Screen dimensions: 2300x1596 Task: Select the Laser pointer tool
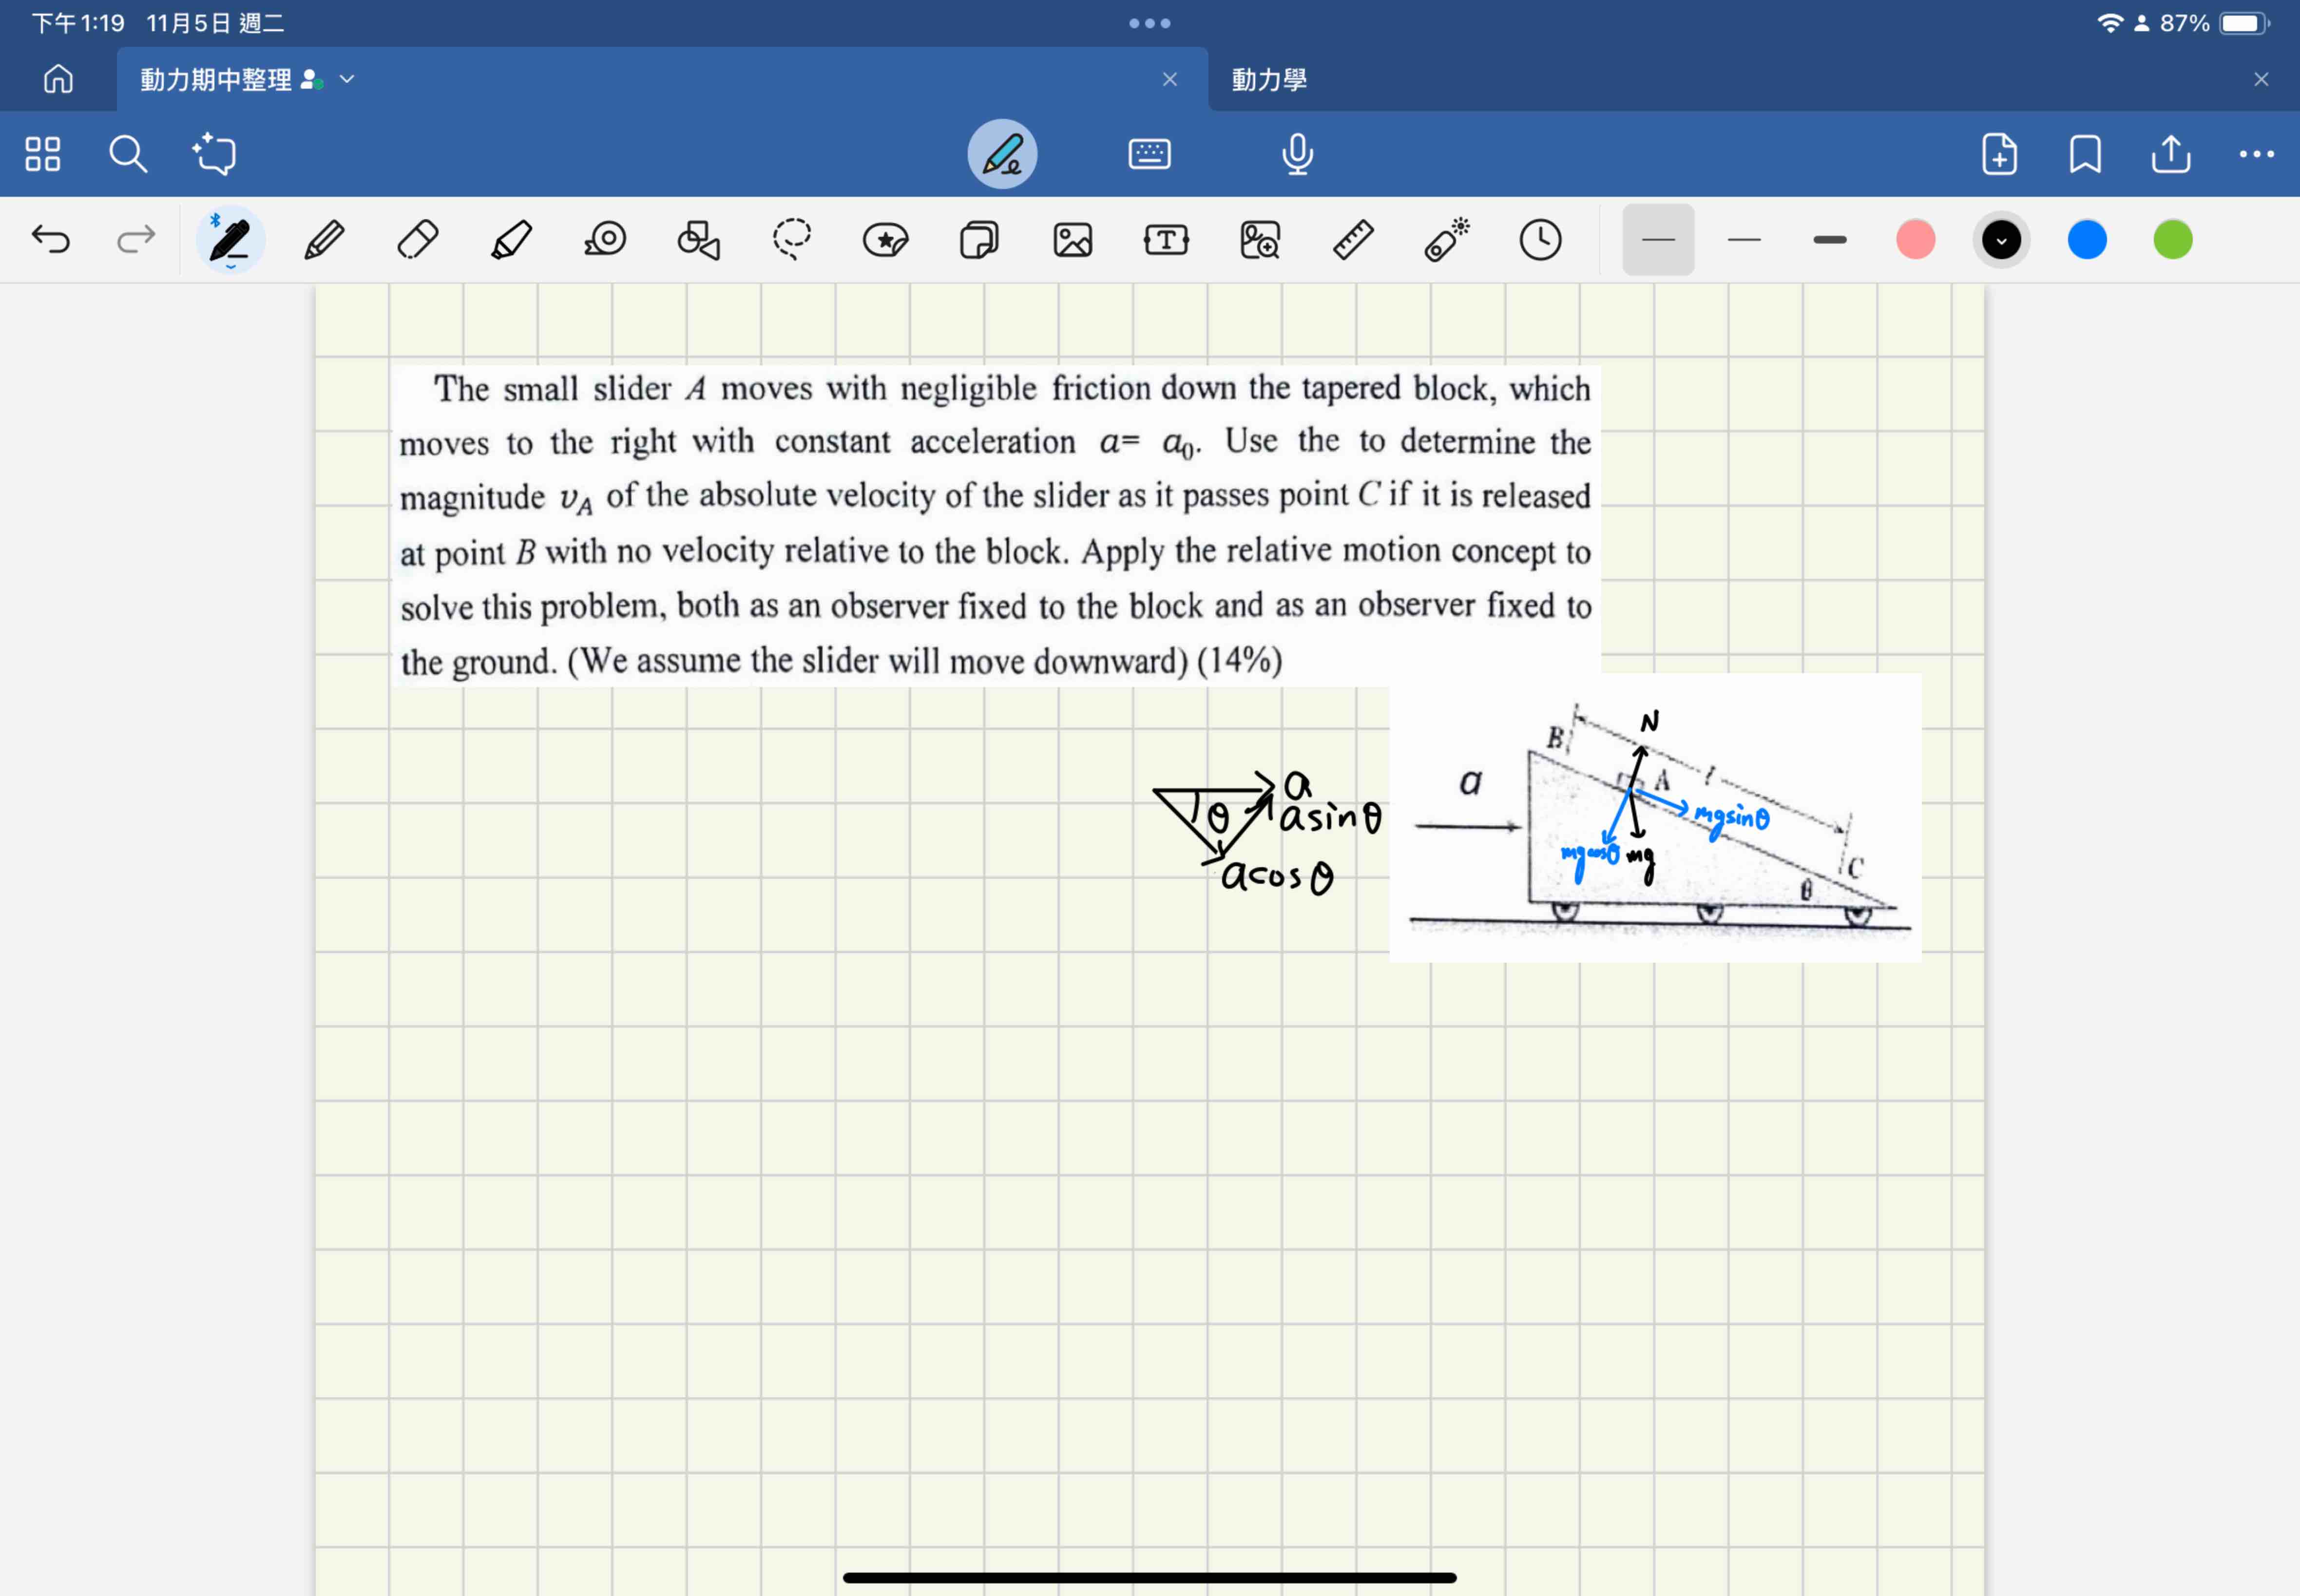pos(1446,239)
